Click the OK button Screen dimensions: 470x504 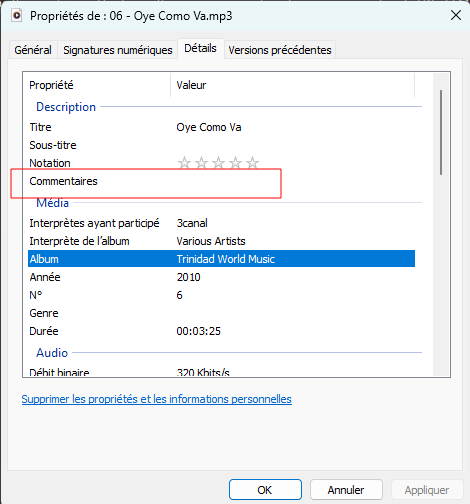265,490
